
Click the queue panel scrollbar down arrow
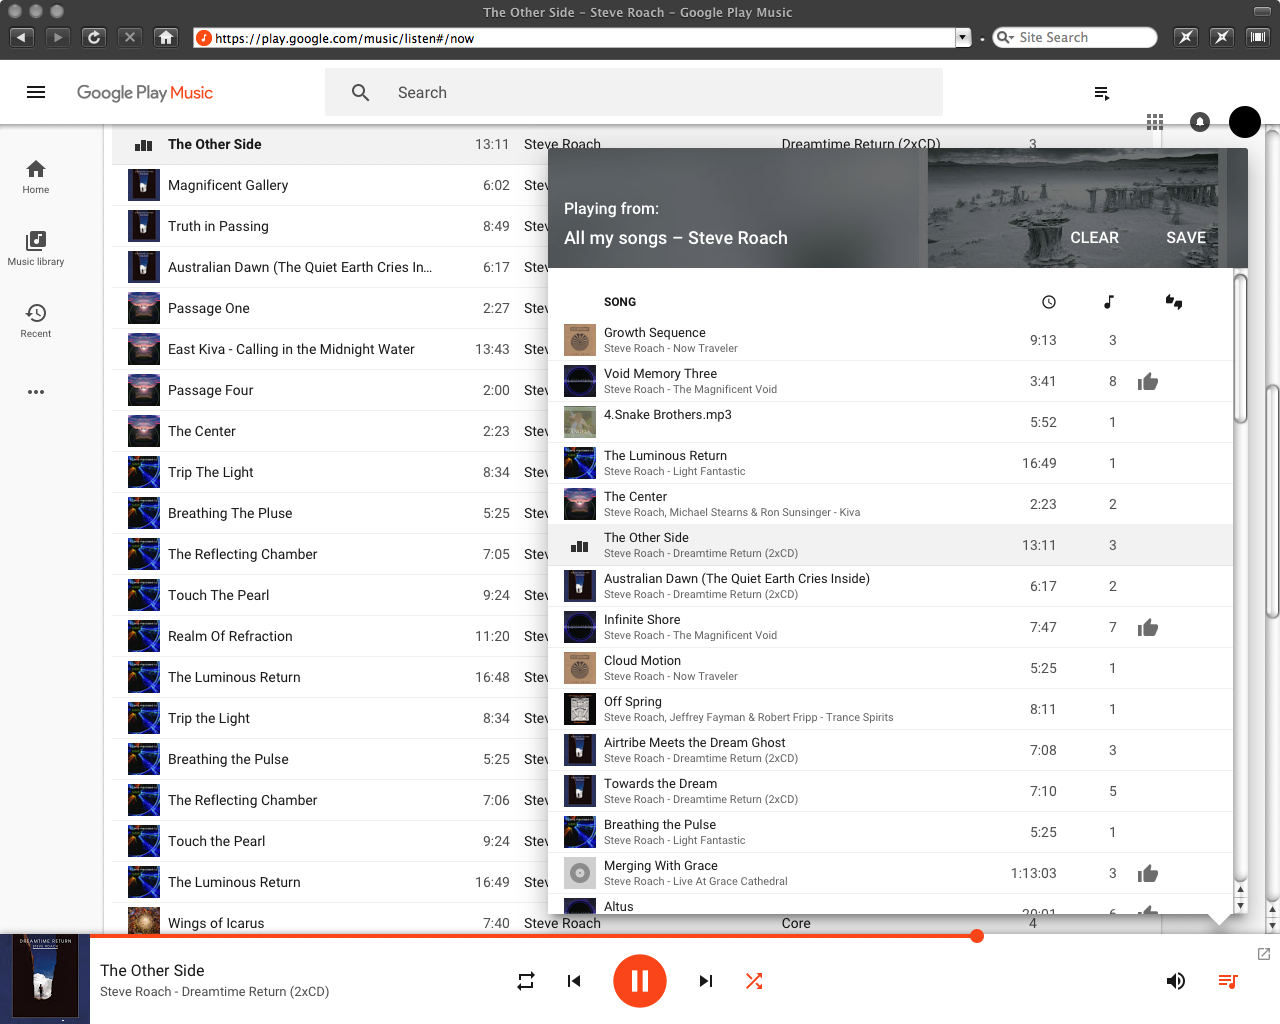pos(1240,905)
